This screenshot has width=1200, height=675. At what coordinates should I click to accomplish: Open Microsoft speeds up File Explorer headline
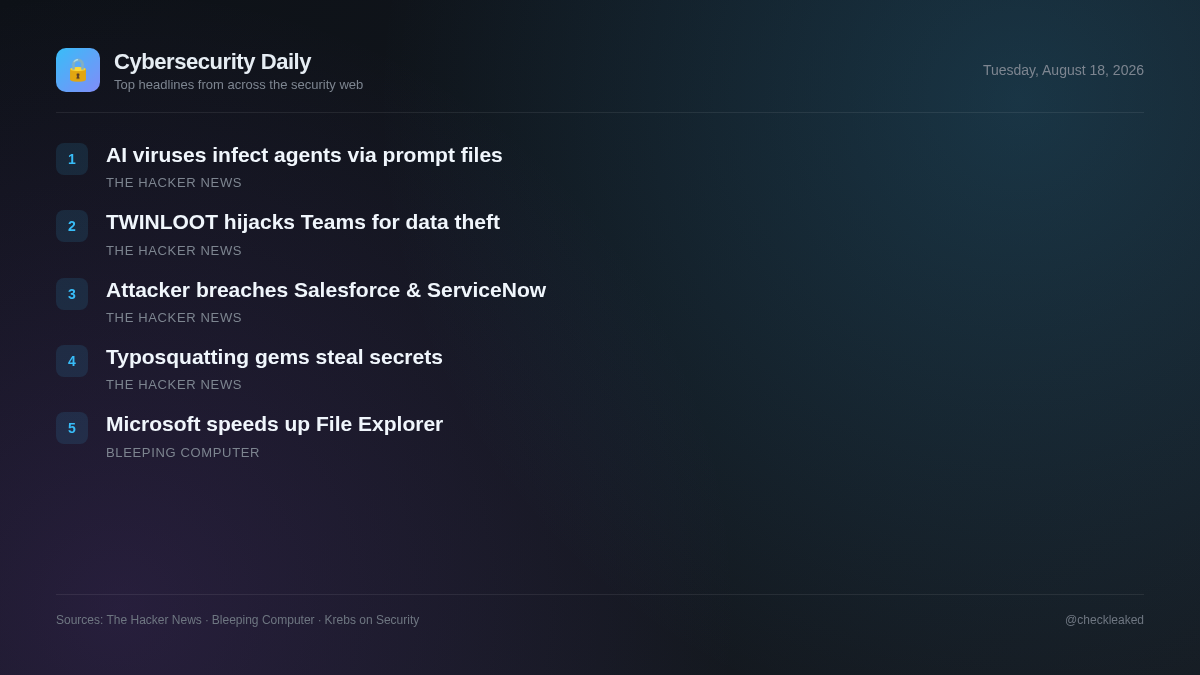(x=274, y=424)
